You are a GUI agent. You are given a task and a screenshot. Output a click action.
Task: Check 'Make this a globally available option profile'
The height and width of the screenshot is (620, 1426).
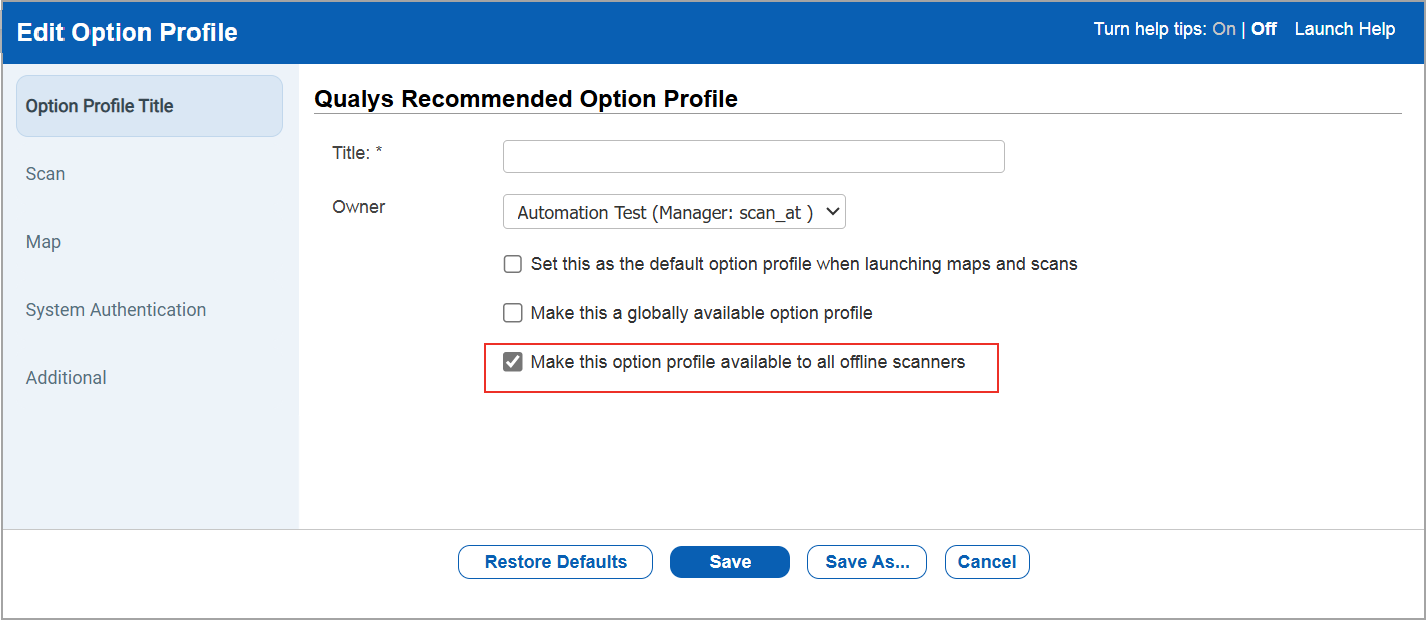[x=512, y=312]
